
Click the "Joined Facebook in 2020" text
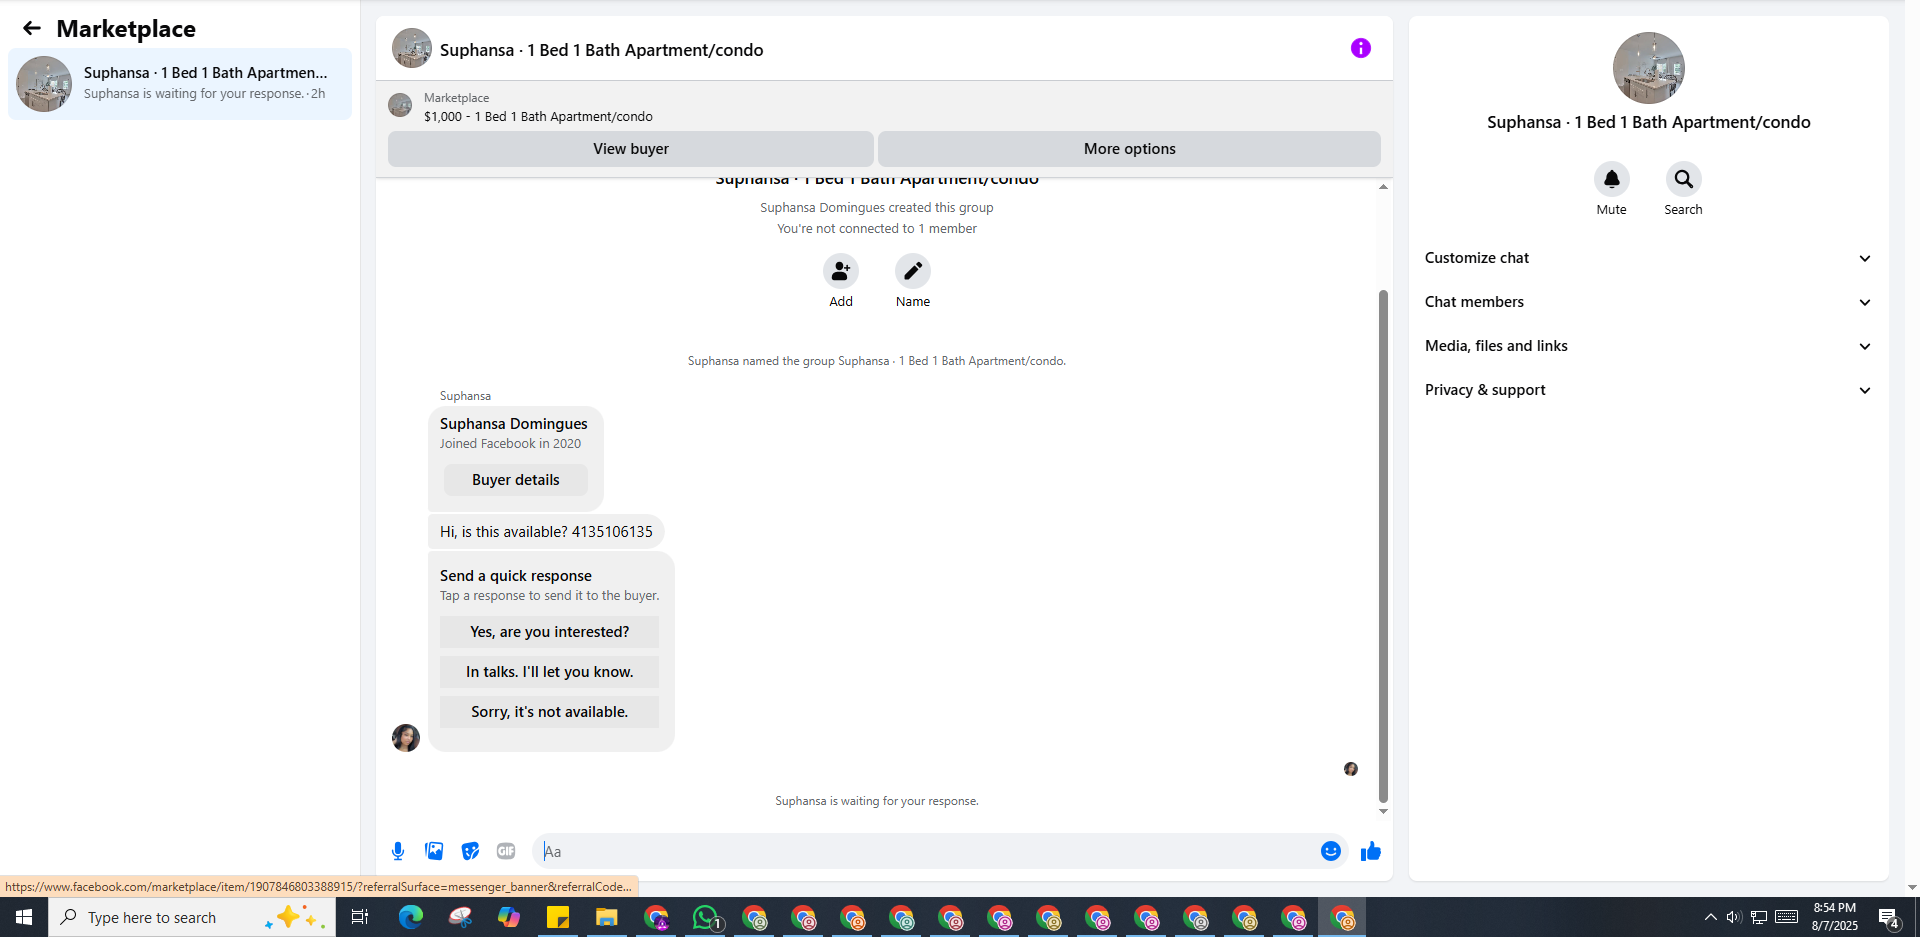[x=510, y=444]
